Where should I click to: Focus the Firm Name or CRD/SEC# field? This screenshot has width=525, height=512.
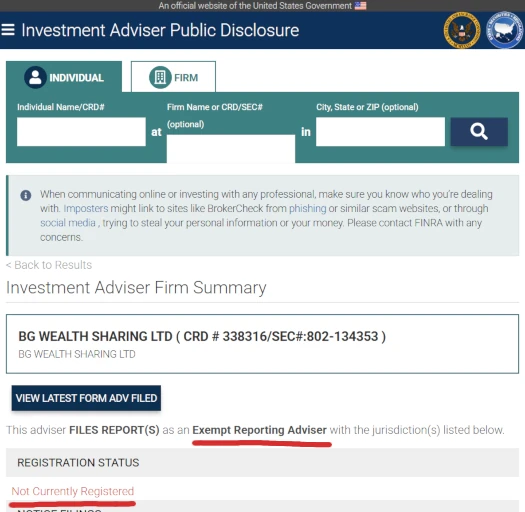pyautogui.click(x=231, y=149)
